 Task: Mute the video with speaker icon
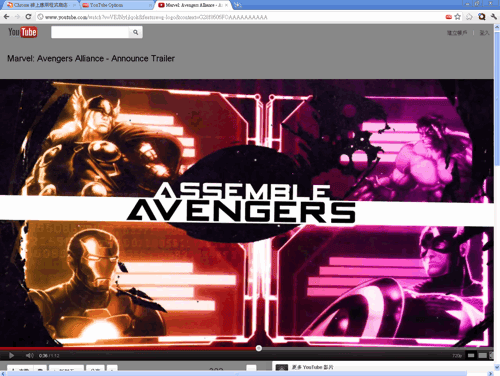tap(29, 356)
